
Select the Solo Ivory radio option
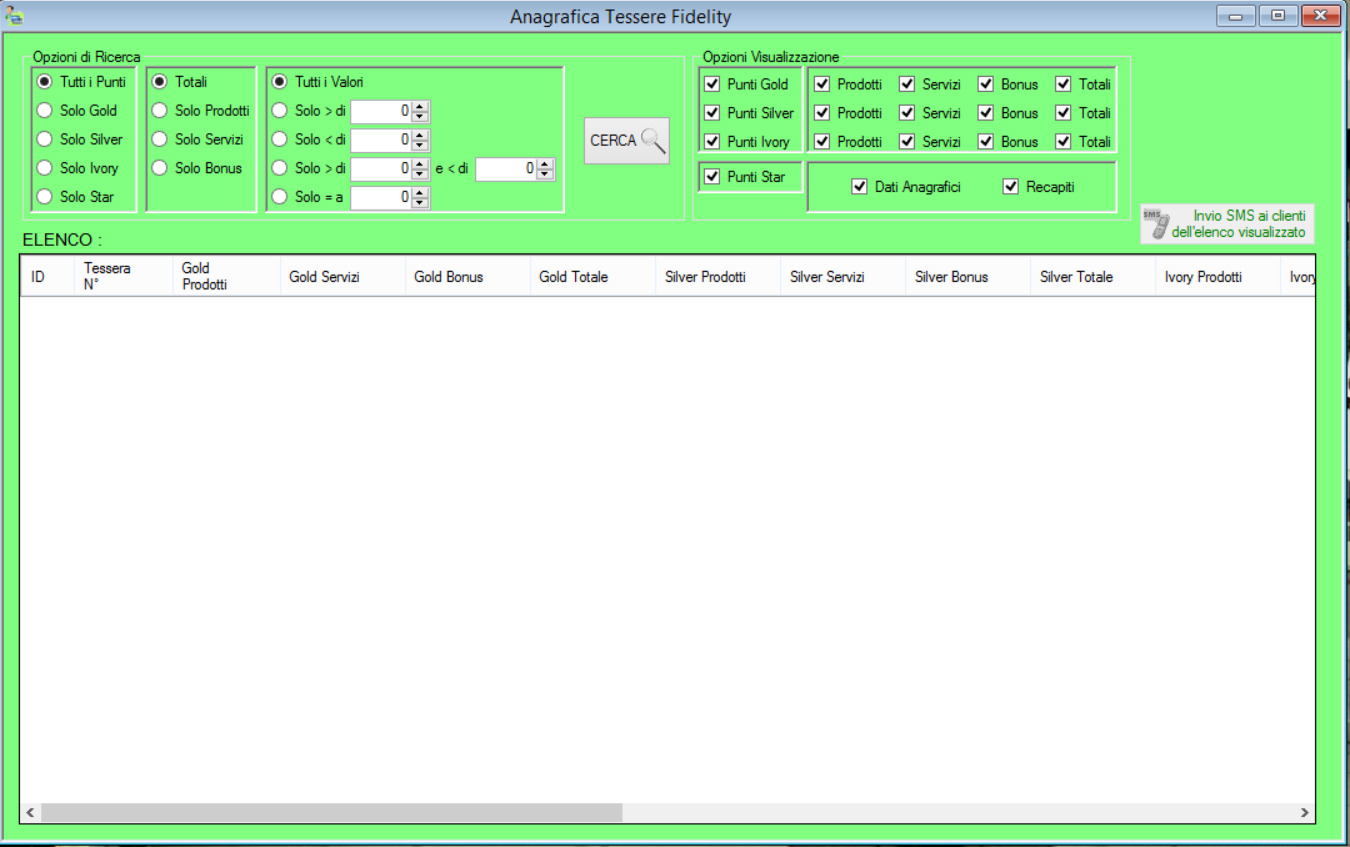click(x=78, y=168)
